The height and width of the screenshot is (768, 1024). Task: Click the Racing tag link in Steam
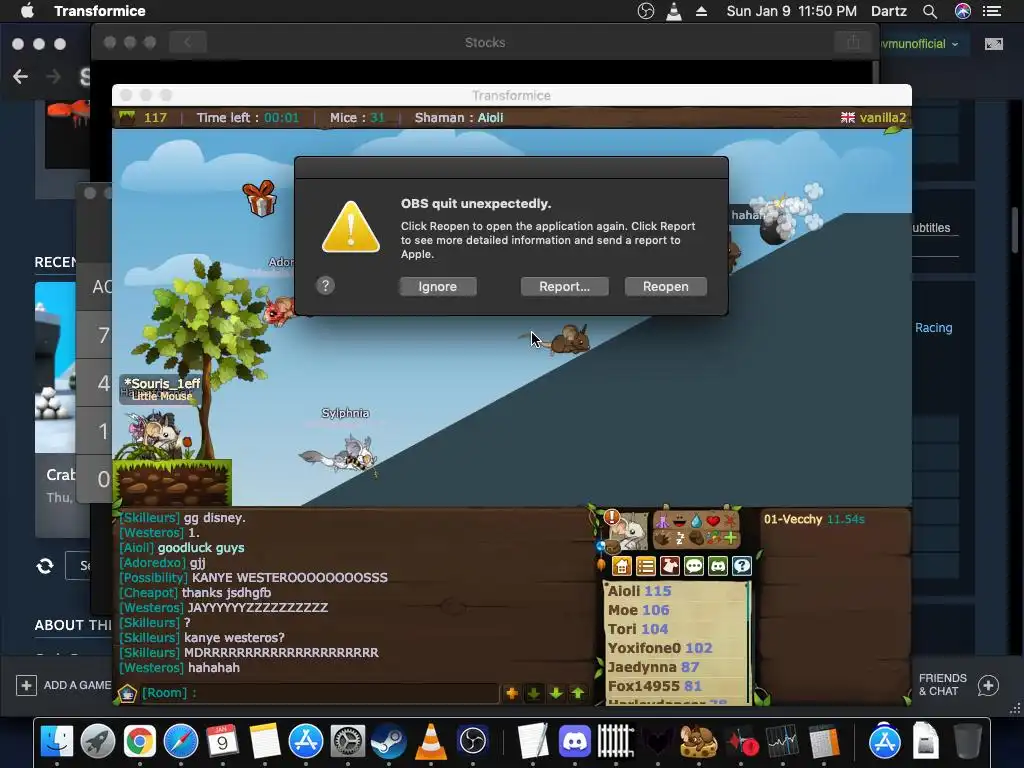tap(933, 328)
